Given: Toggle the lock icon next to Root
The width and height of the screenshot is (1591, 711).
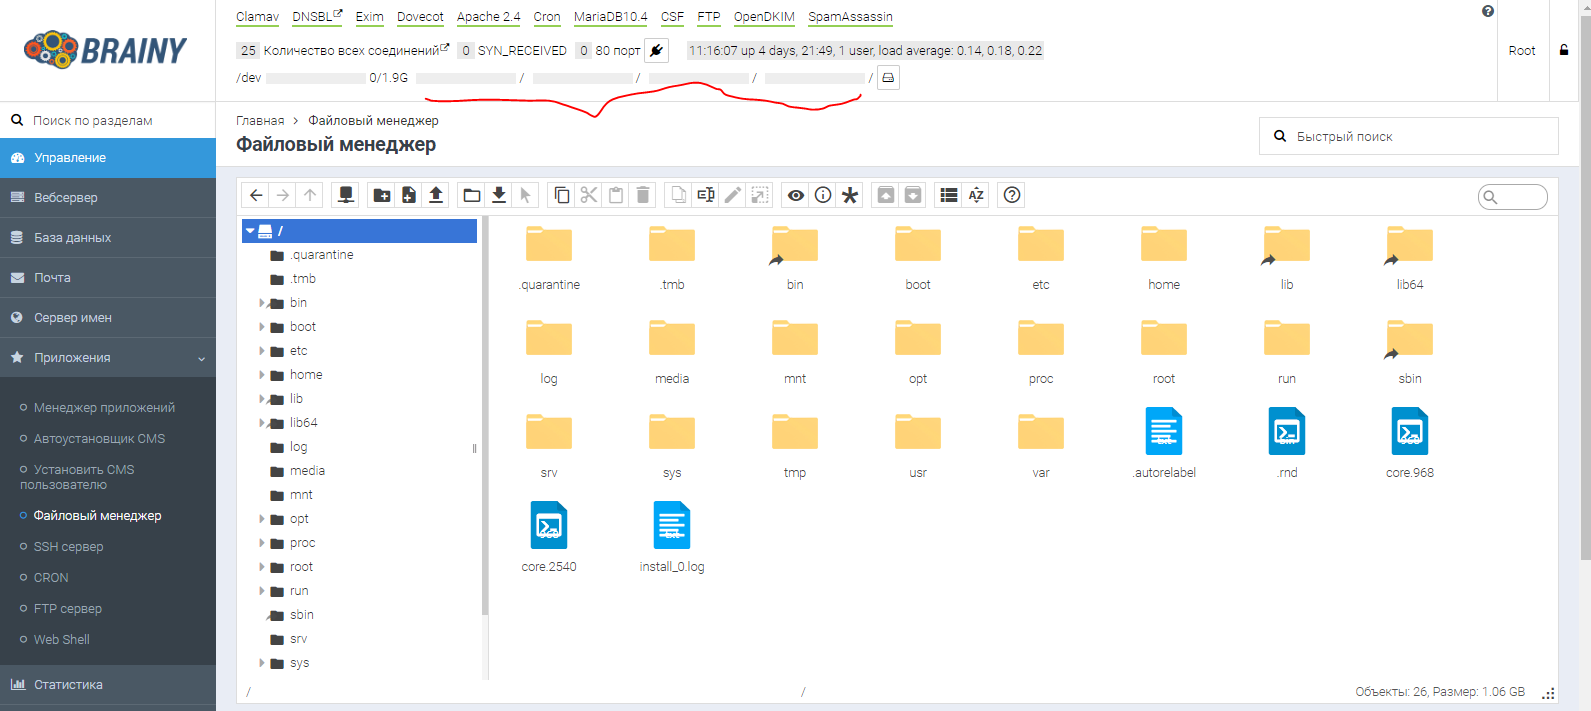Looking at the screenshot, I should click(x=1564, y=50).
